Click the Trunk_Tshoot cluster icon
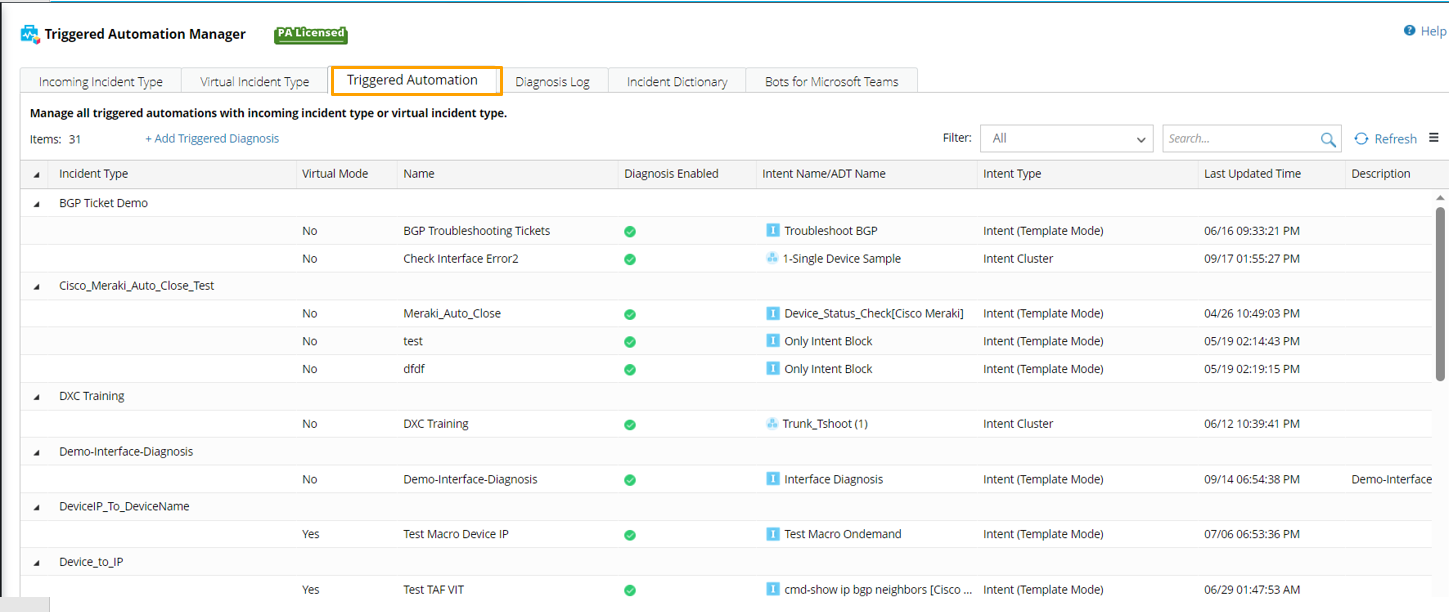Screen dimensions: 1449x612 tap(772, 424)
